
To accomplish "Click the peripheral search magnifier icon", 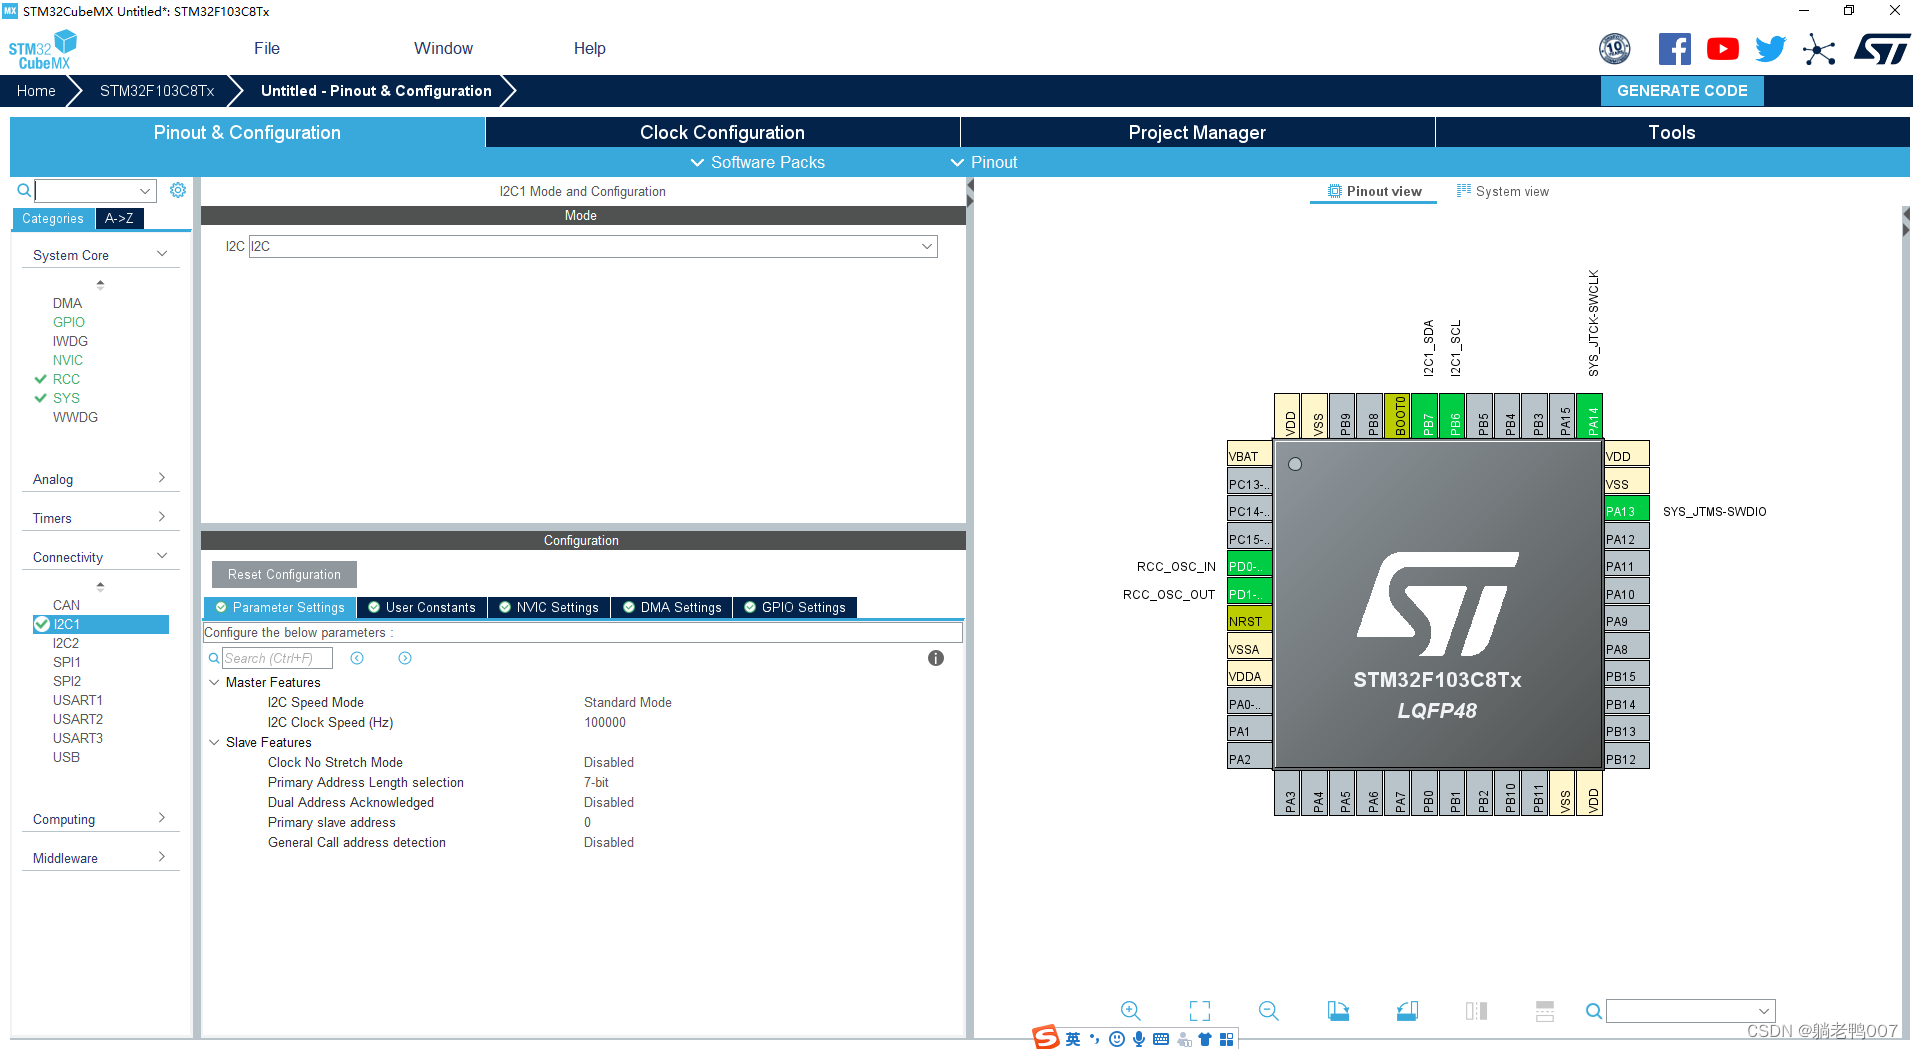I will (24, 190).
